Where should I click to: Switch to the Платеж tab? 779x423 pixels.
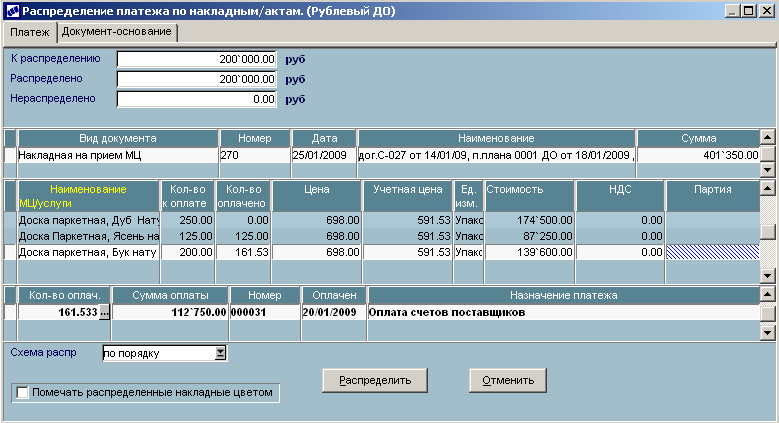[29, 32]
